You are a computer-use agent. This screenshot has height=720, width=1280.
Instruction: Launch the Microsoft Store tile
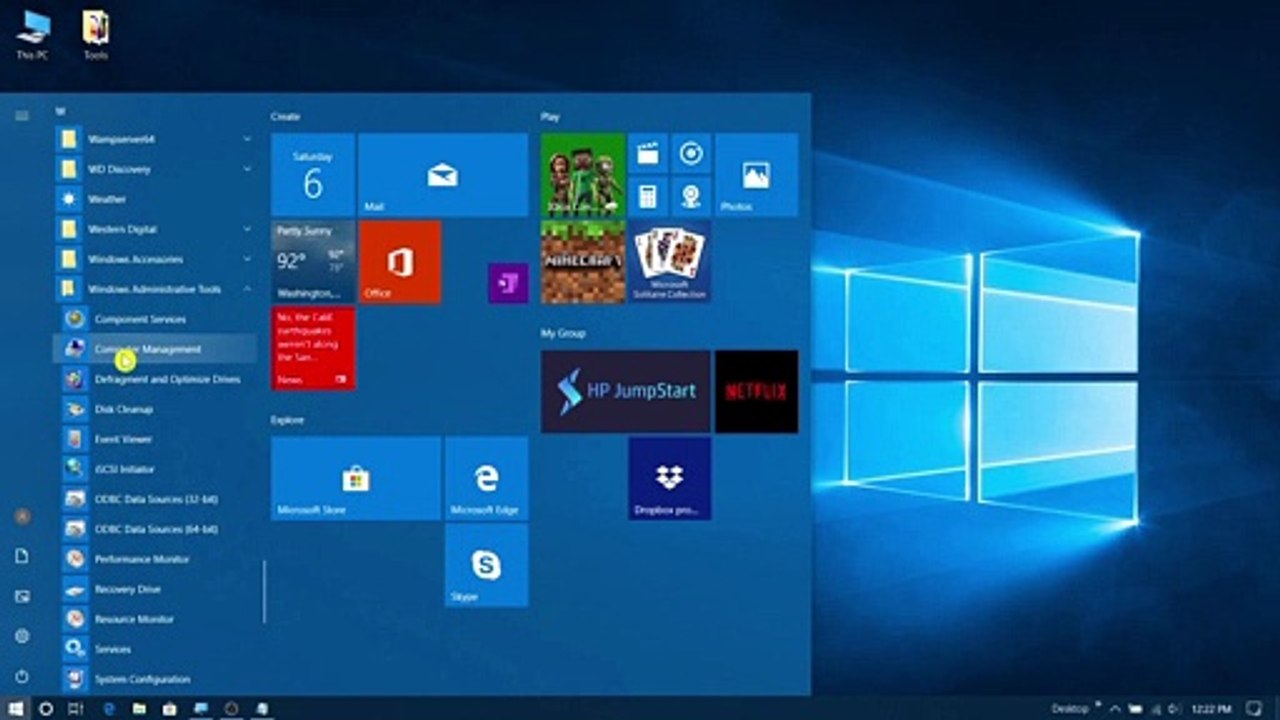(356, 478)
